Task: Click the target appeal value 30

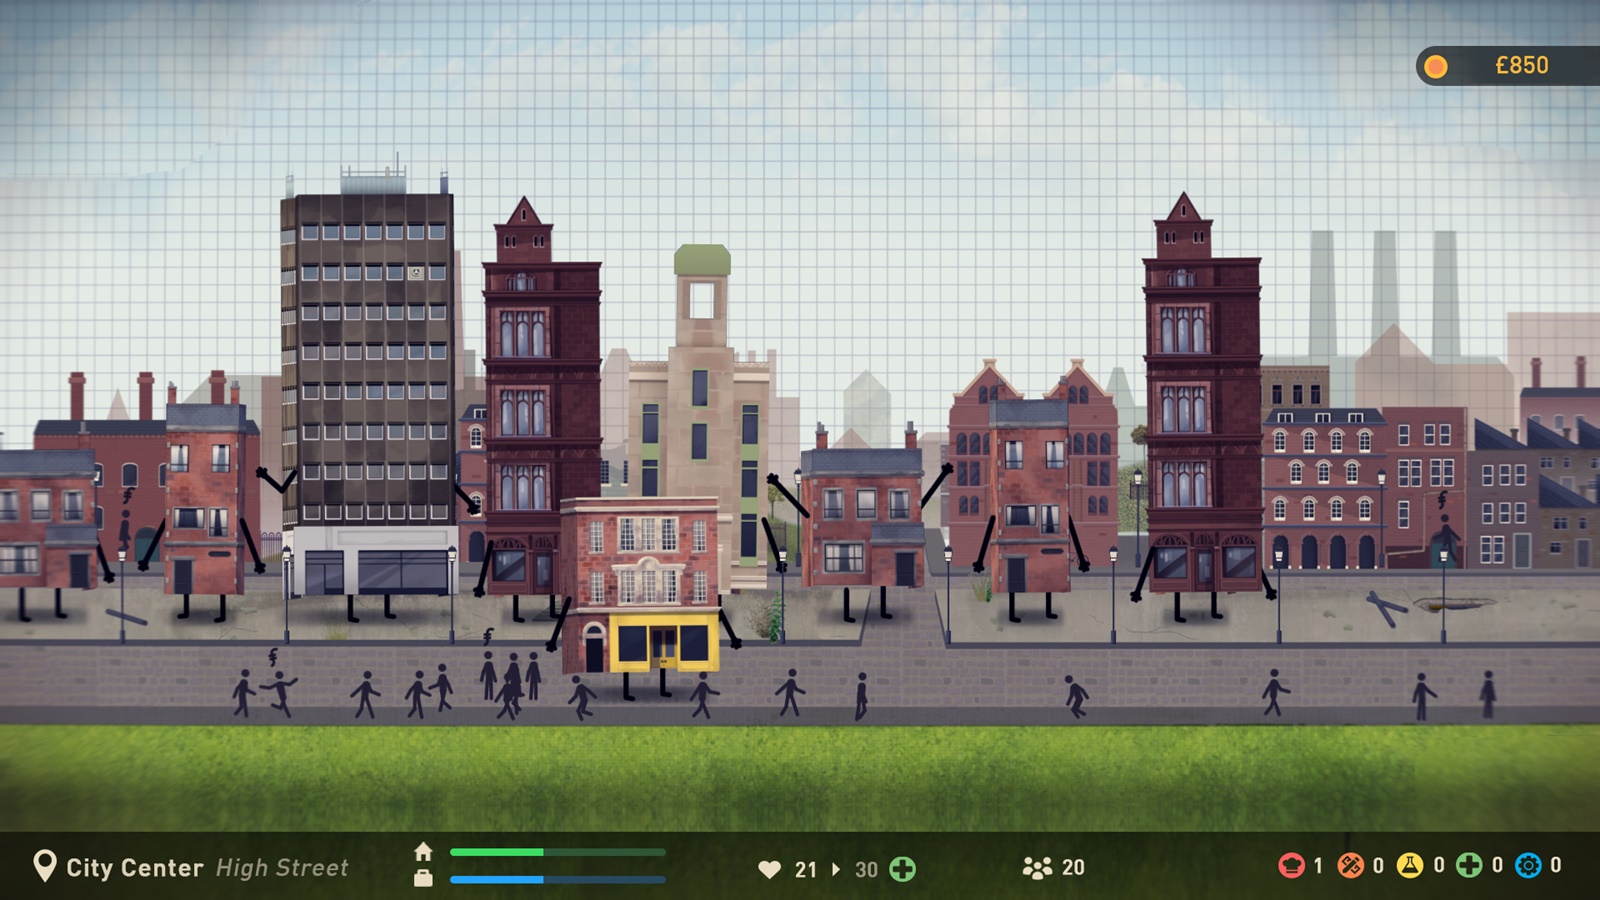Action: pos(866,870)
